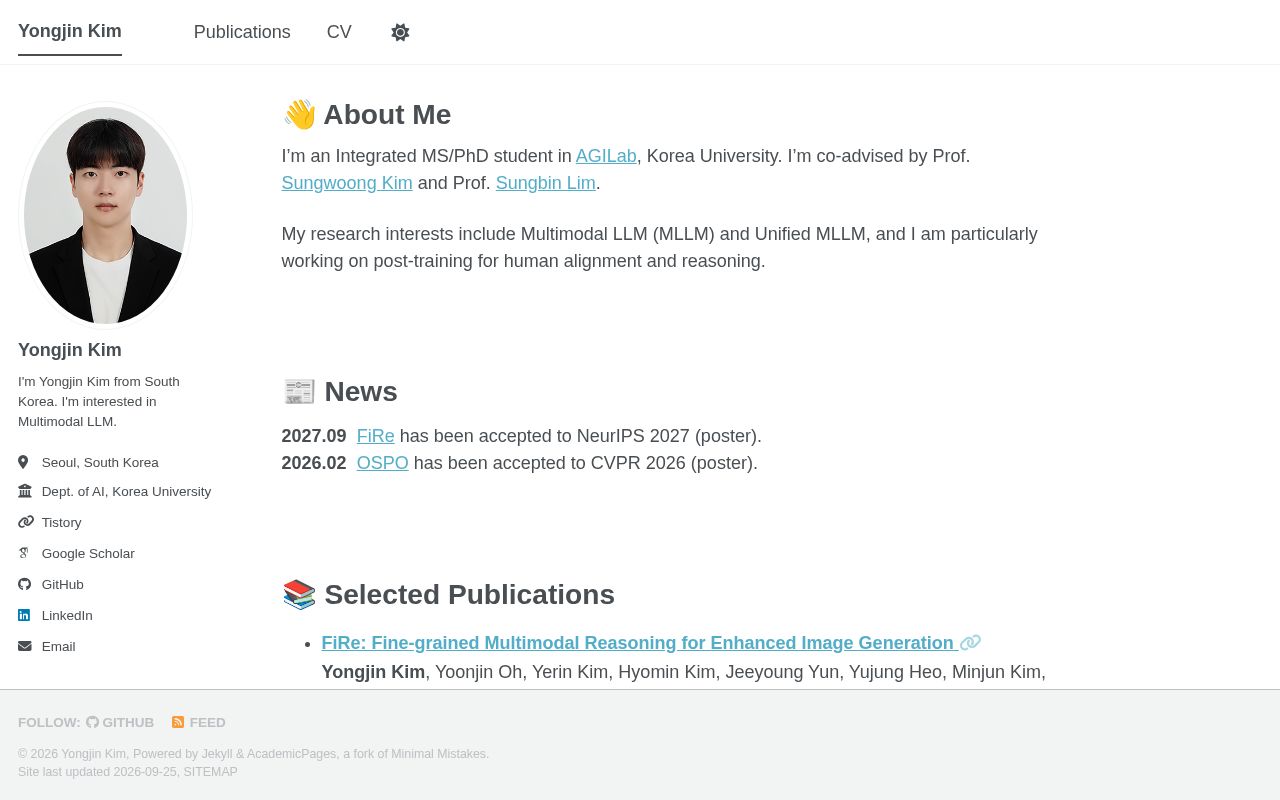Click the News date 2027.09
The width and height of the screenshot is (1280, 800).
[x=314, y=436]
